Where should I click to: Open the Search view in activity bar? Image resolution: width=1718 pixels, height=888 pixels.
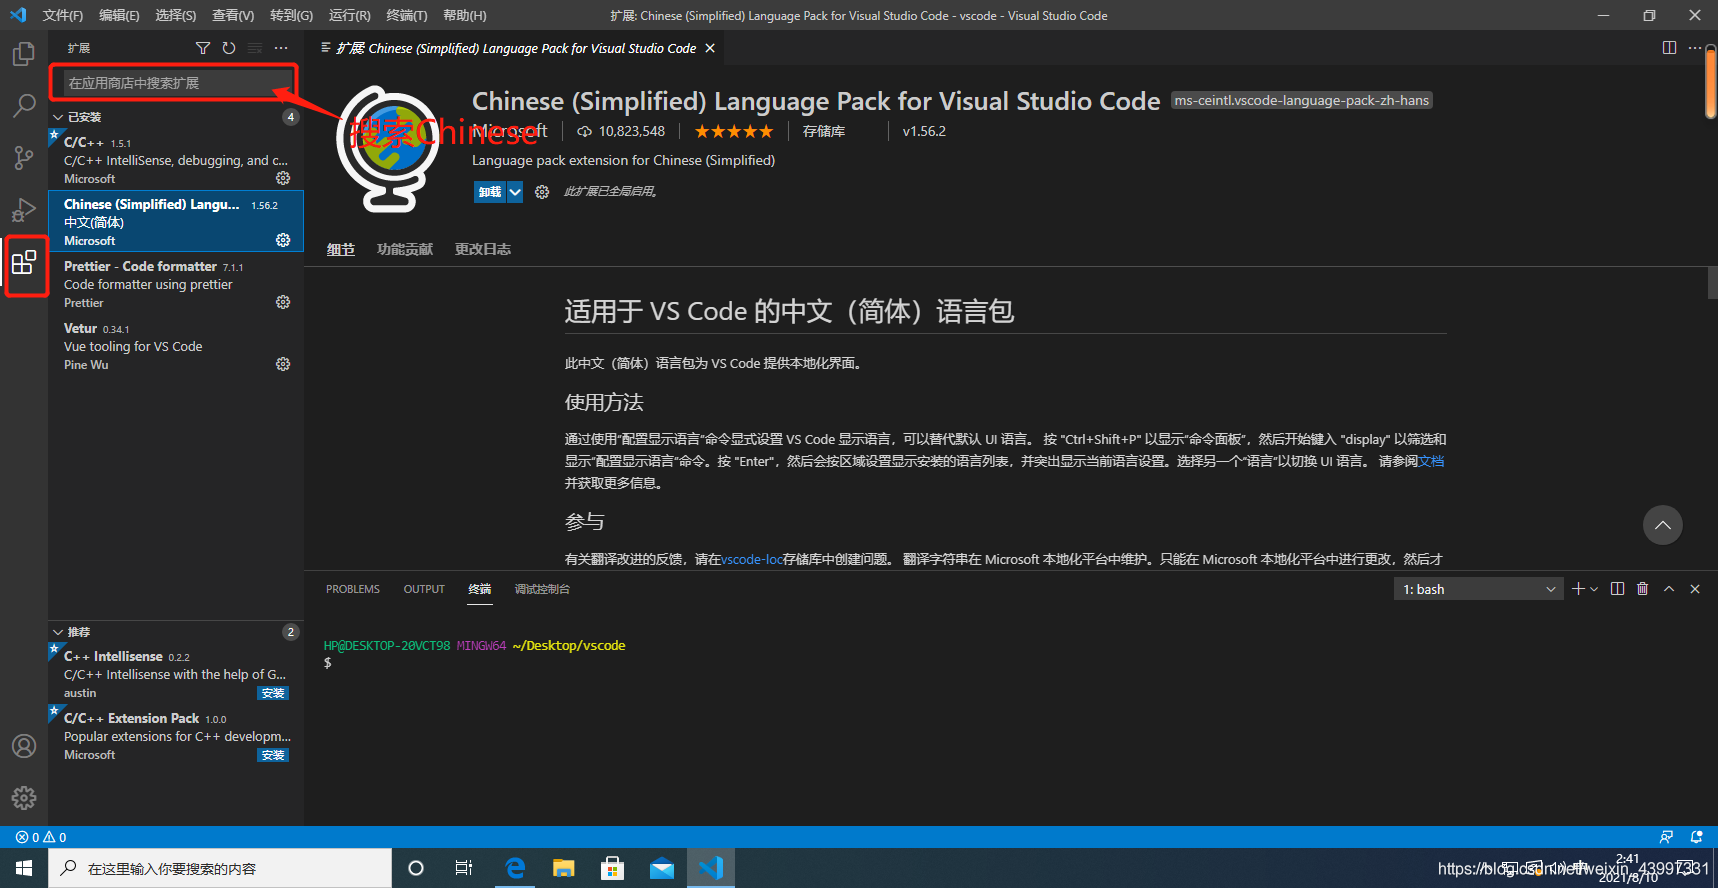point(24,106)
